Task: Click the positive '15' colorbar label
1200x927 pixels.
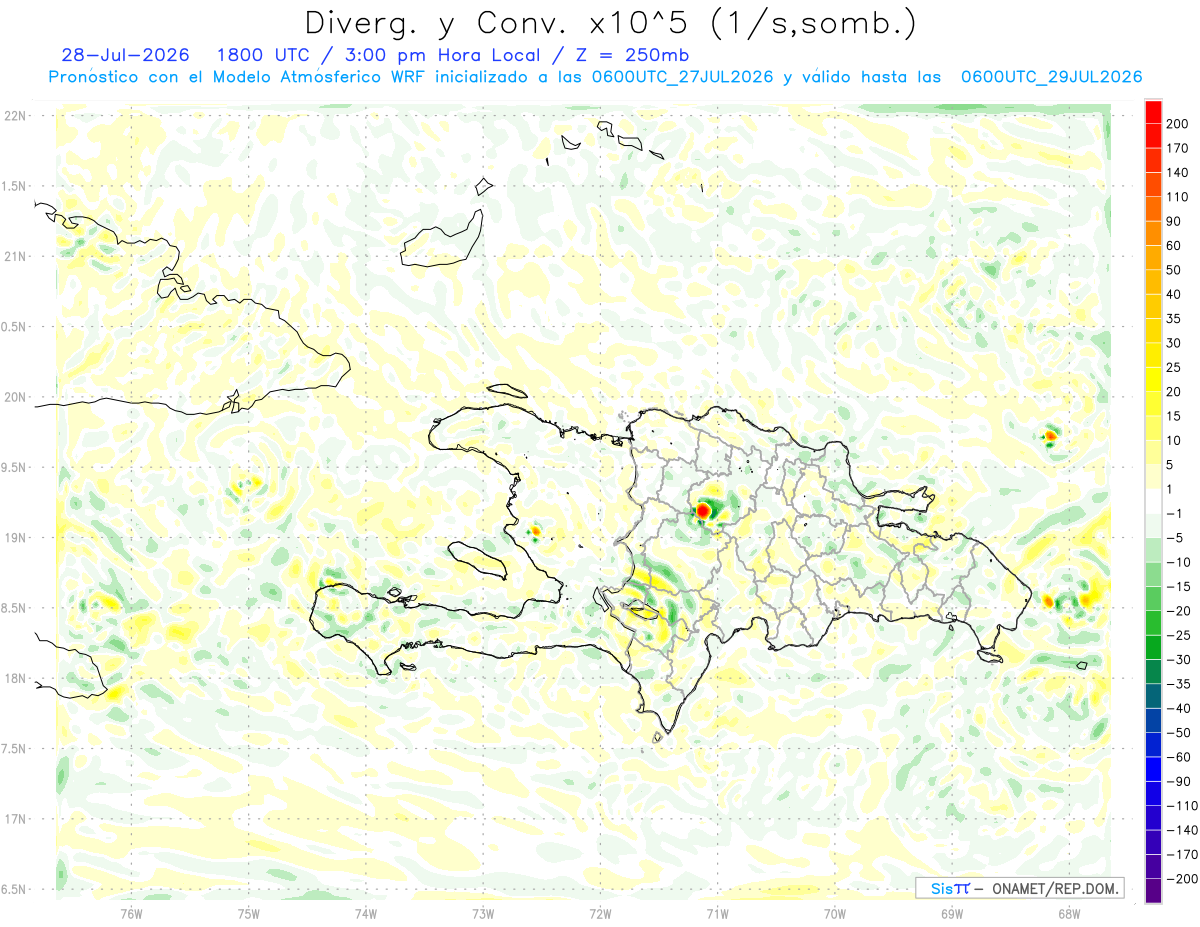Action: (1175, 416)
